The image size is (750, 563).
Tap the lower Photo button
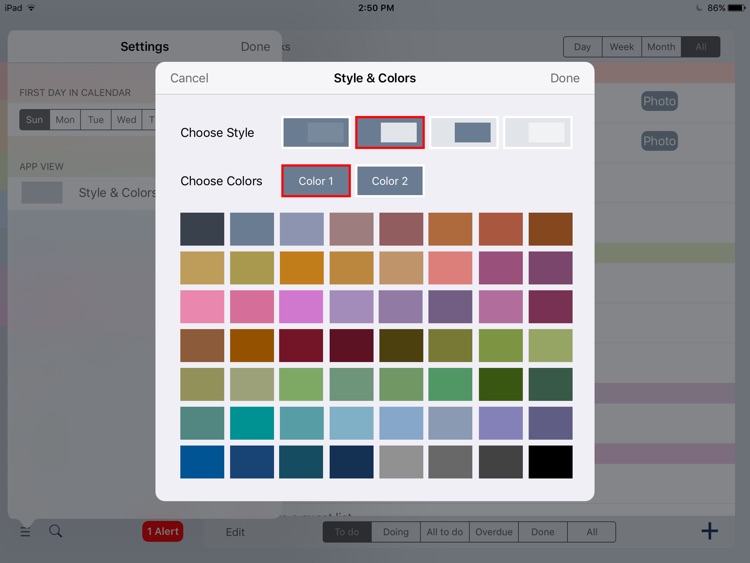point(659,141)
